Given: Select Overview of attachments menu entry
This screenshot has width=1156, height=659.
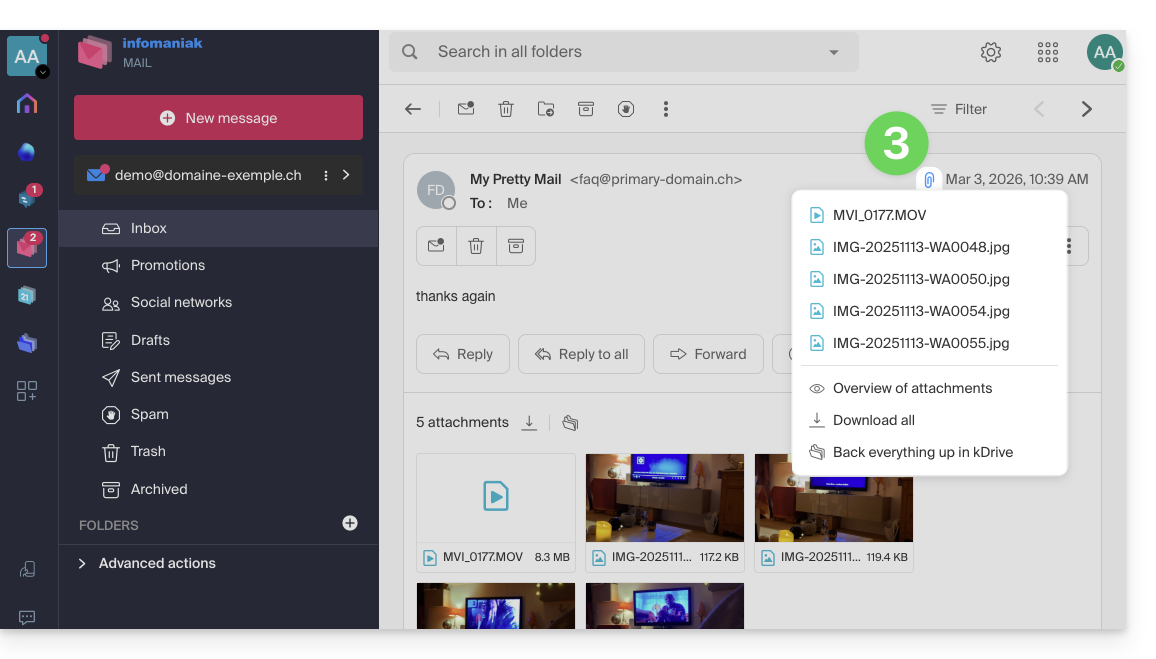Looking at the screenshot, I should click(912, 388).
